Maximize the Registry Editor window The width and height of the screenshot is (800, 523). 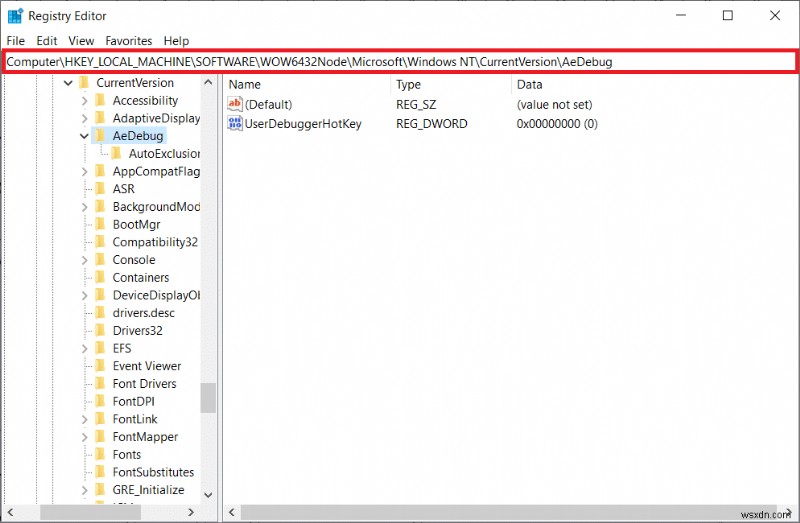[x=728, y=15]
